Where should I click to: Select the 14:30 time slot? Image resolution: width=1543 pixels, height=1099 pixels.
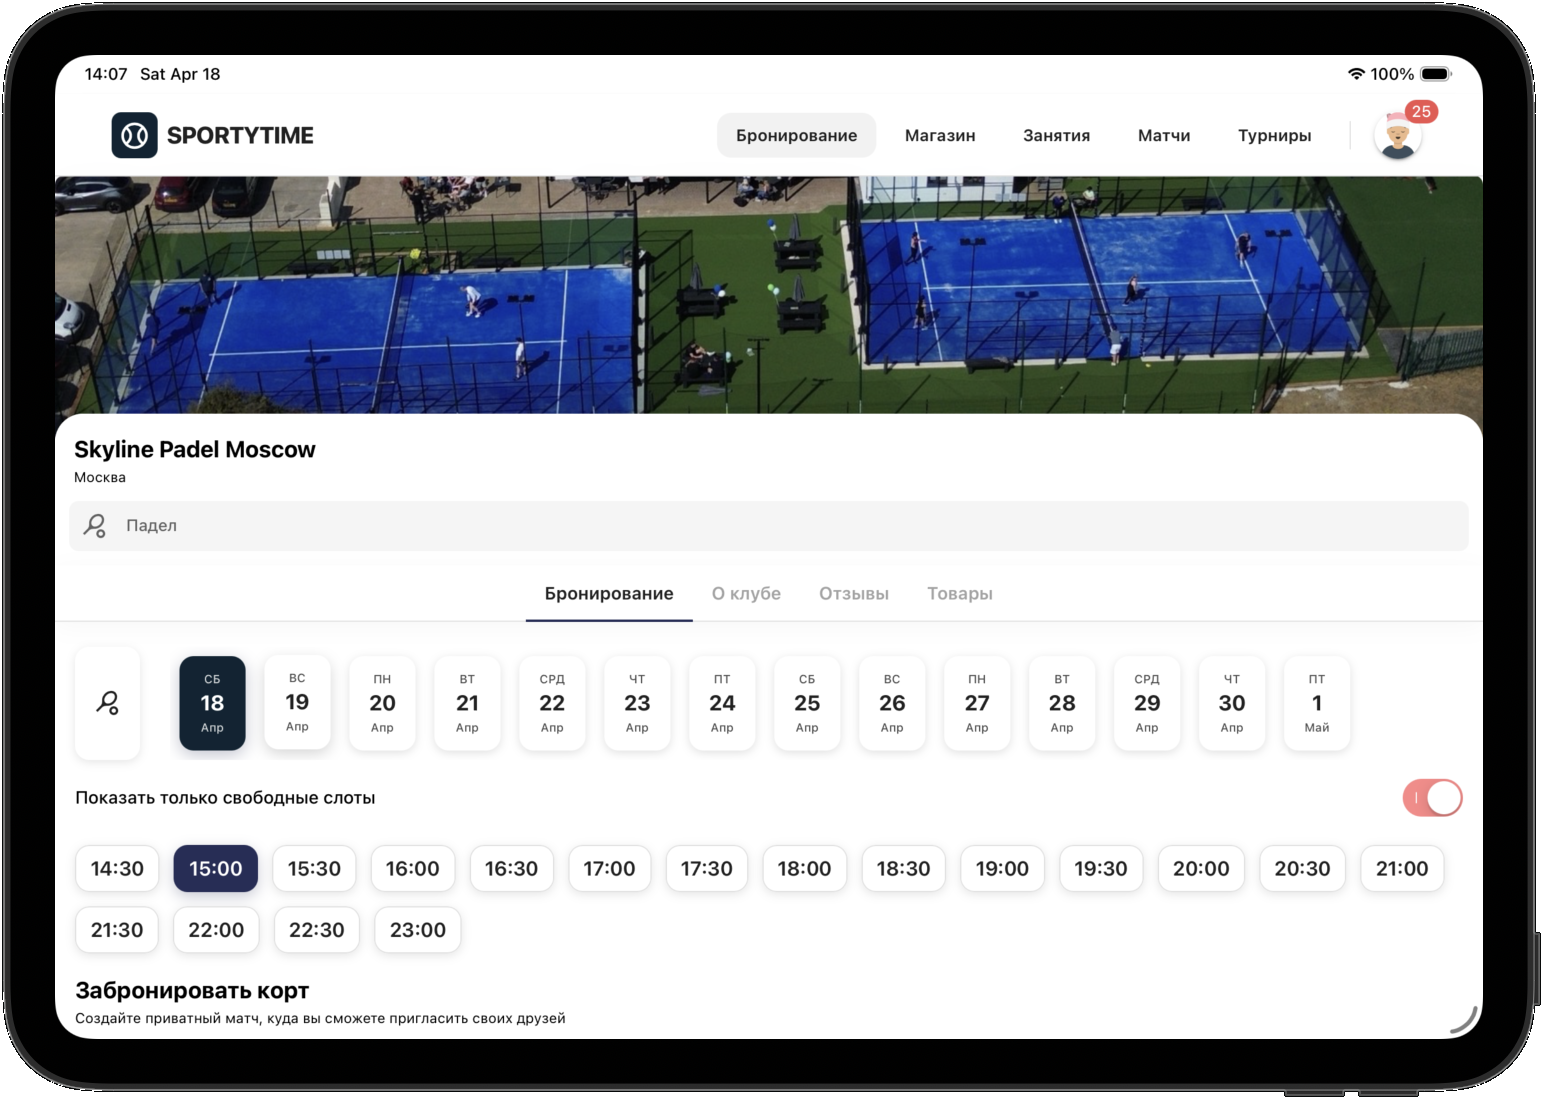click(x=117, y=868)
